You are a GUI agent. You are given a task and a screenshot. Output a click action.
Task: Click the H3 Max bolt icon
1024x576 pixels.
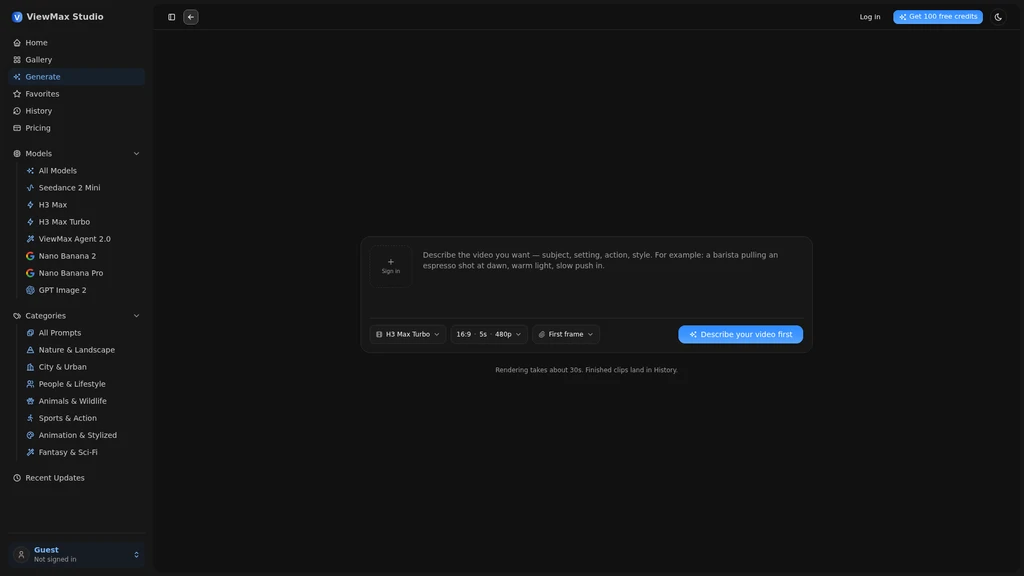point(30,204)
